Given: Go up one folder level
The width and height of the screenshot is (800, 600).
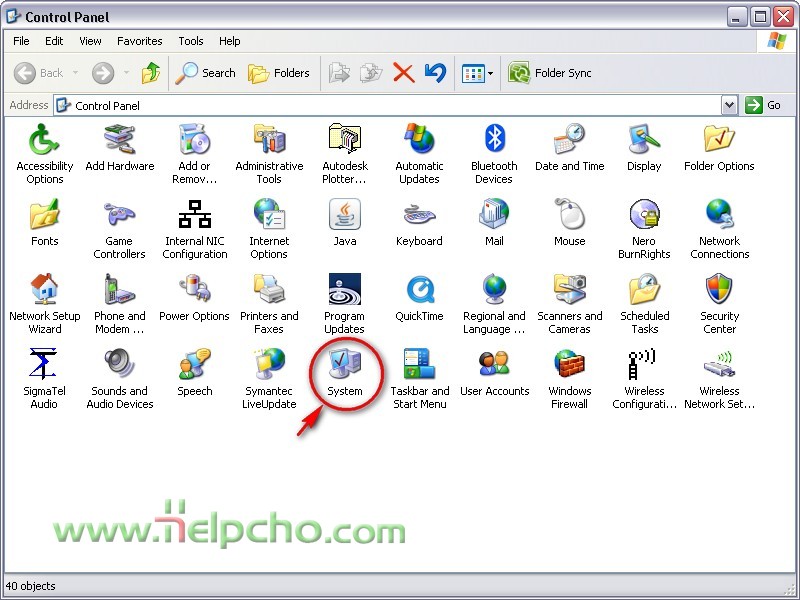Looking at the screenshot, I should pos(151,73).
